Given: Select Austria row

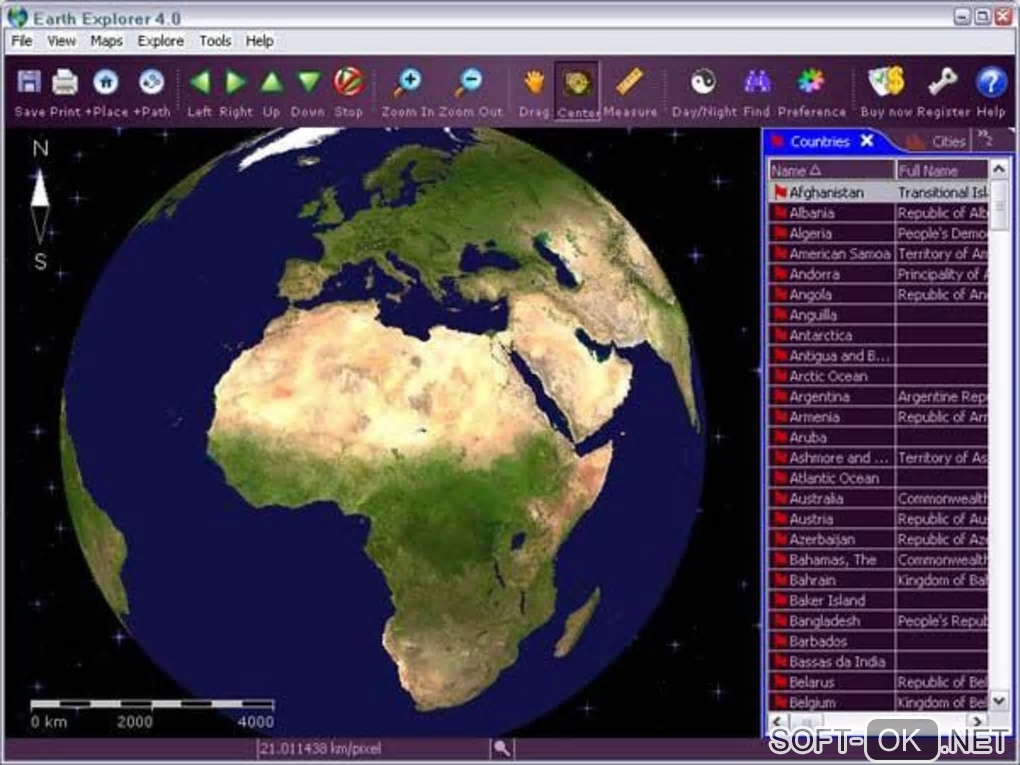Looking at the screenshot, I should click(x=878, y=518).
